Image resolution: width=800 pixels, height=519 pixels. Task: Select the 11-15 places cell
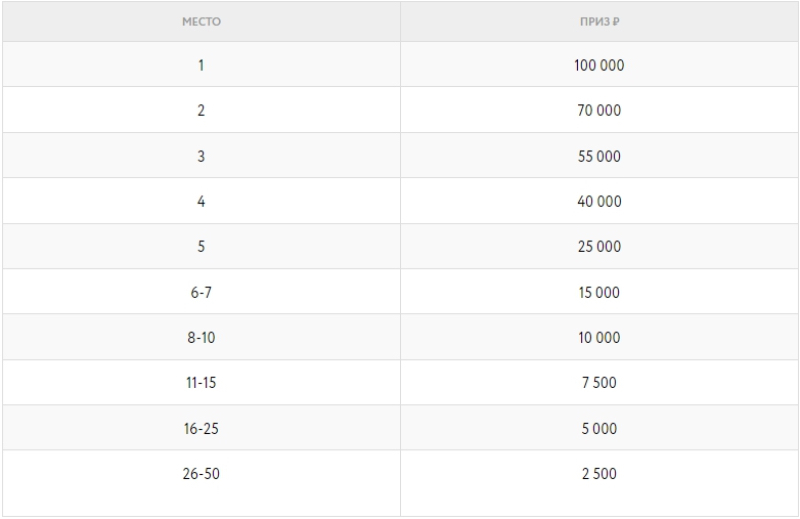point(201,383)
